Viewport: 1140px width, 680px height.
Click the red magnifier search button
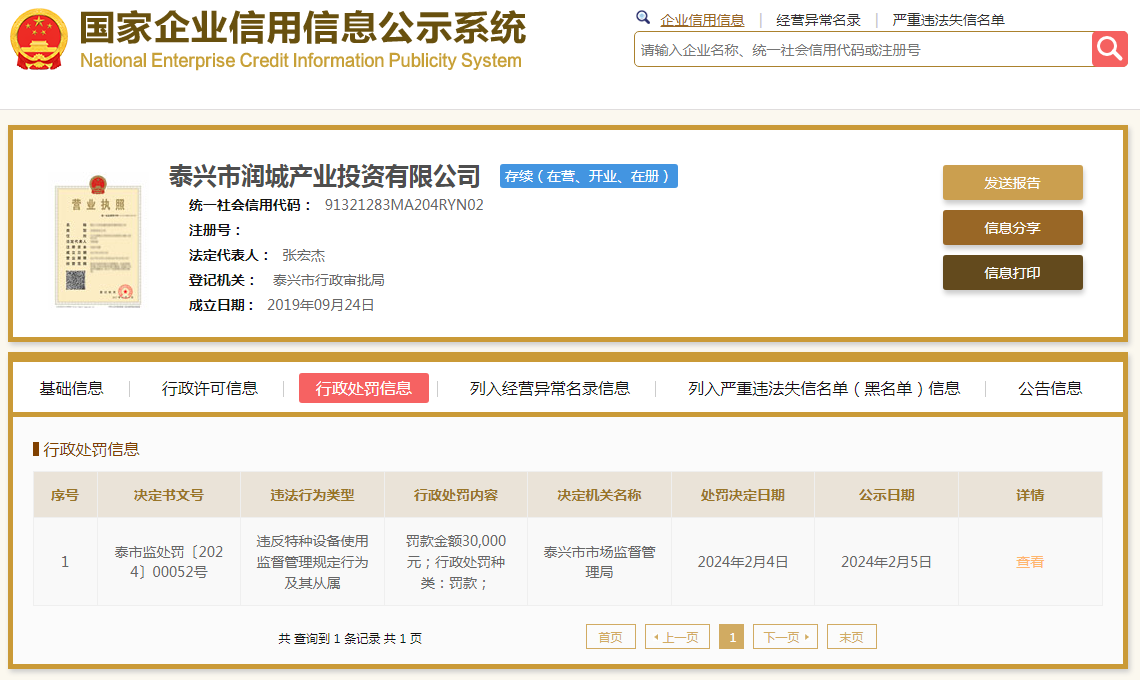pos(1109,49)
